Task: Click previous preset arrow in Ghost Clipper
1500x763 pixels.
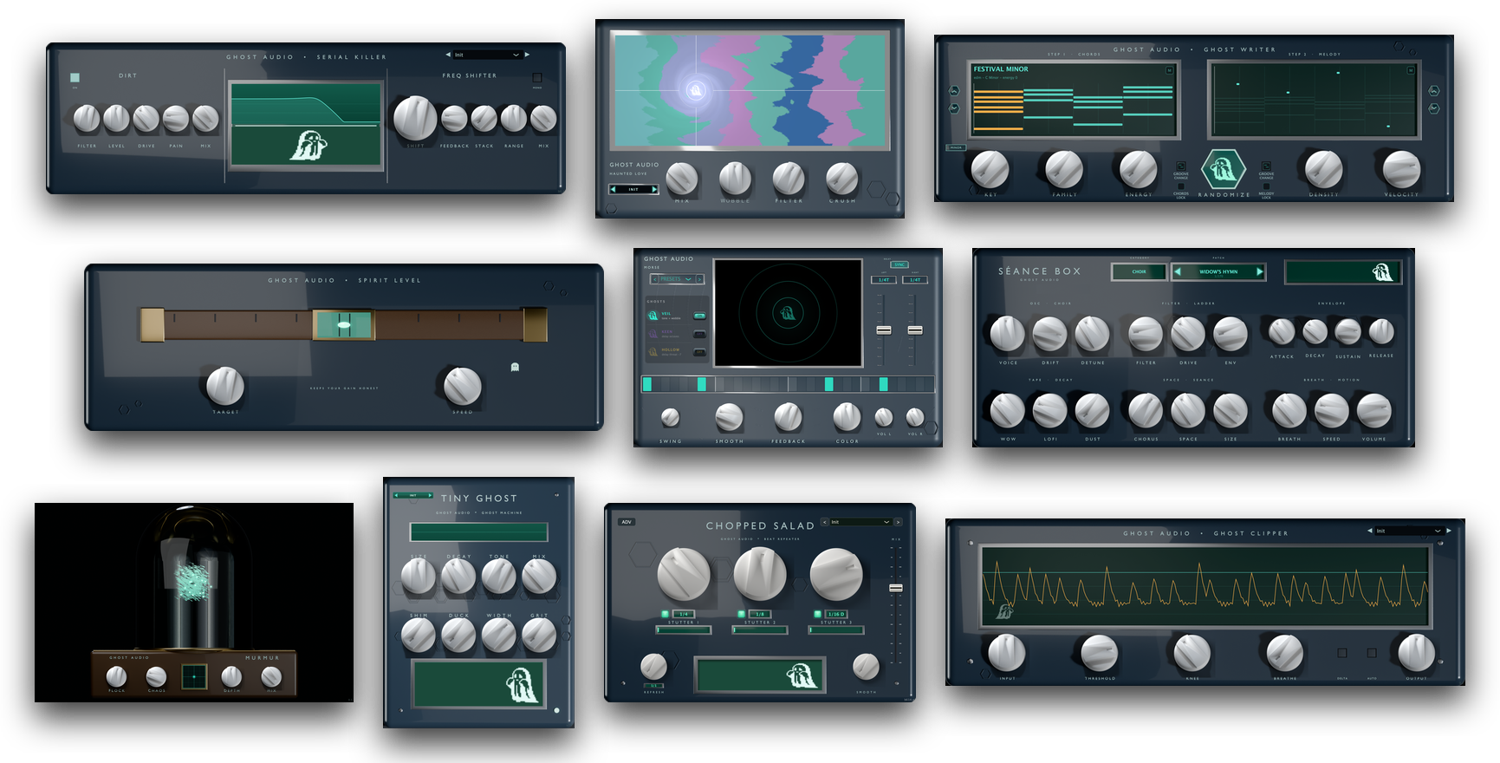Action: [x=1370, y=531]
